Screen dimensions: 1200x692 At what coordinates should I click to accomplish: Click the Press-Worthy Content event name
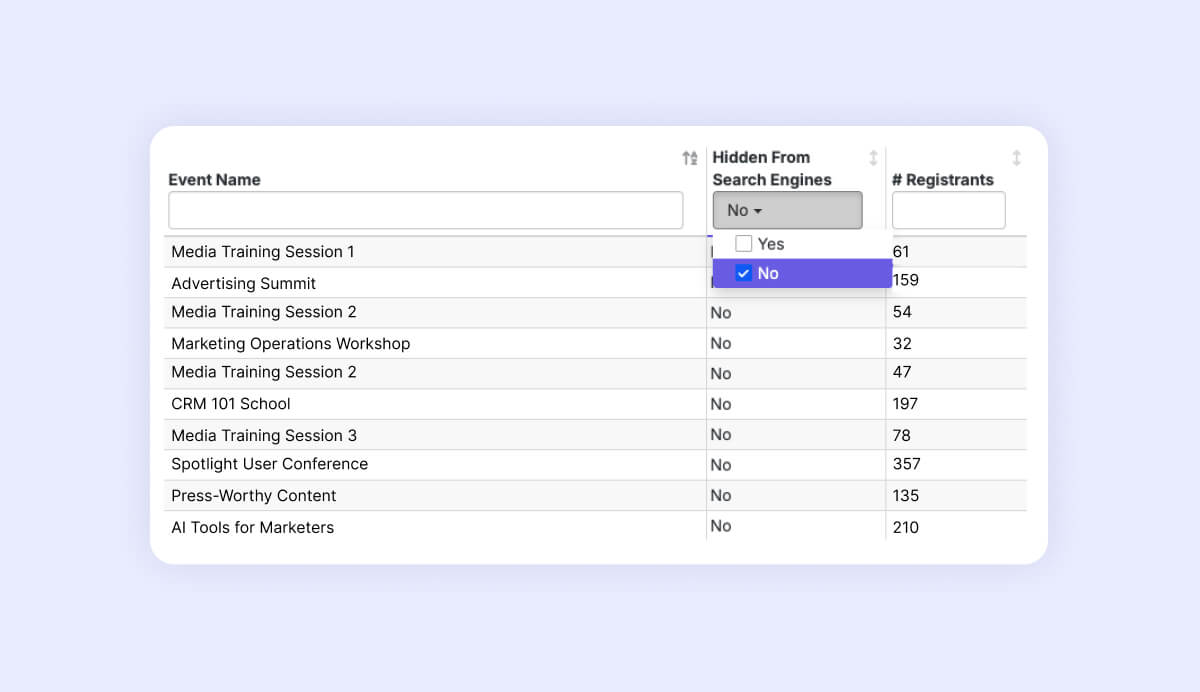(253, 496)
